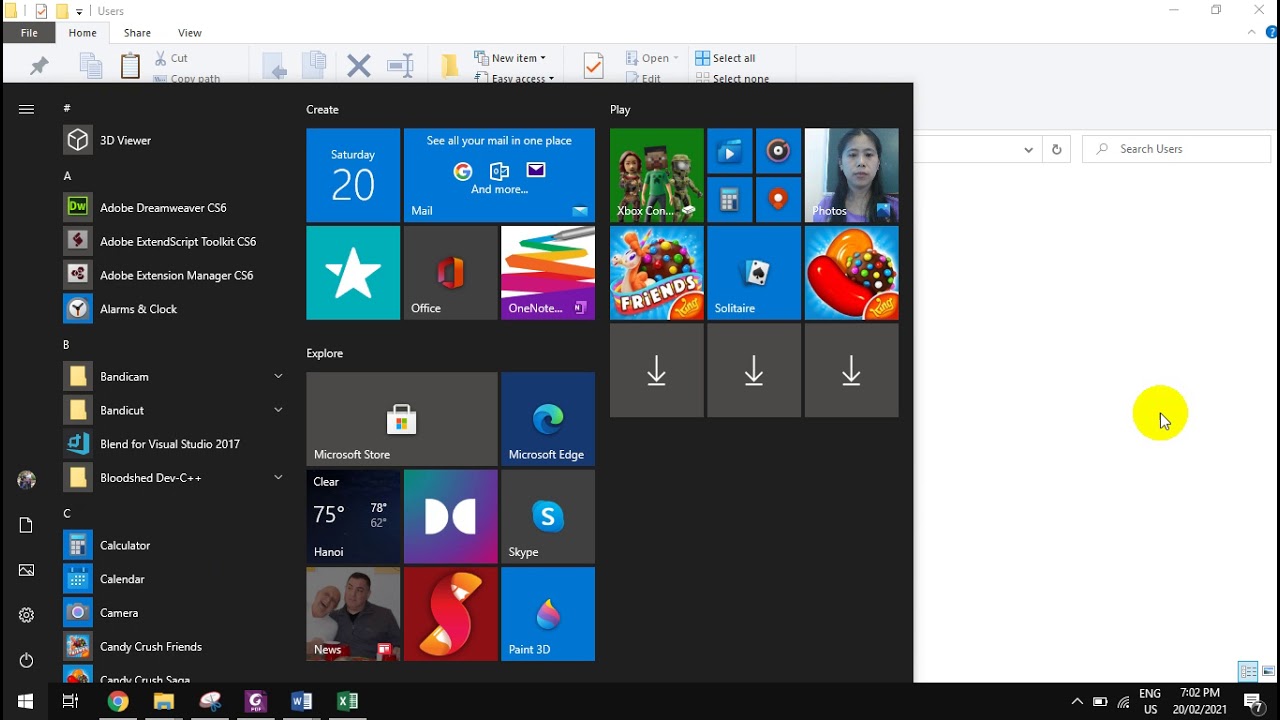Click the Windows Start button
Screen dimensions: 1280x720
(25, 701)
